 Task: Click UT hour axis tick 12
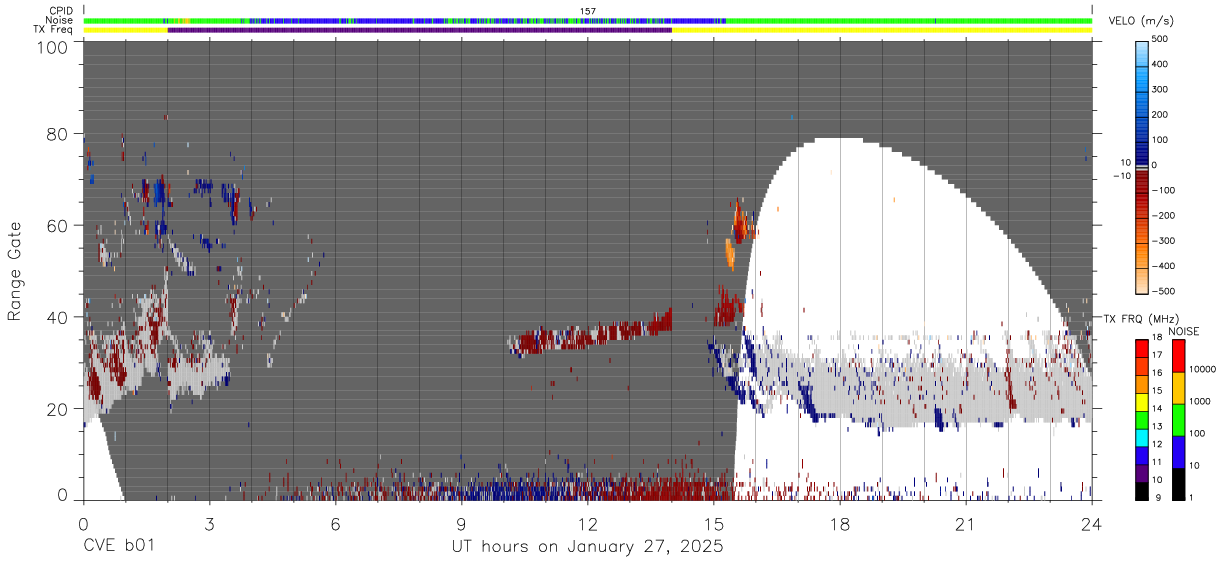[x=588, y=523]
